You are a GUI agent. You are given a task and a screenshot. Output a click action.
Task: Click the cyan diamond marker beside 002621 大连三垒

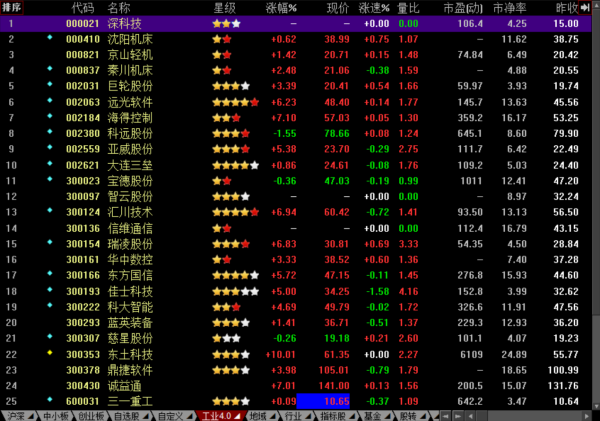(50, 163)
